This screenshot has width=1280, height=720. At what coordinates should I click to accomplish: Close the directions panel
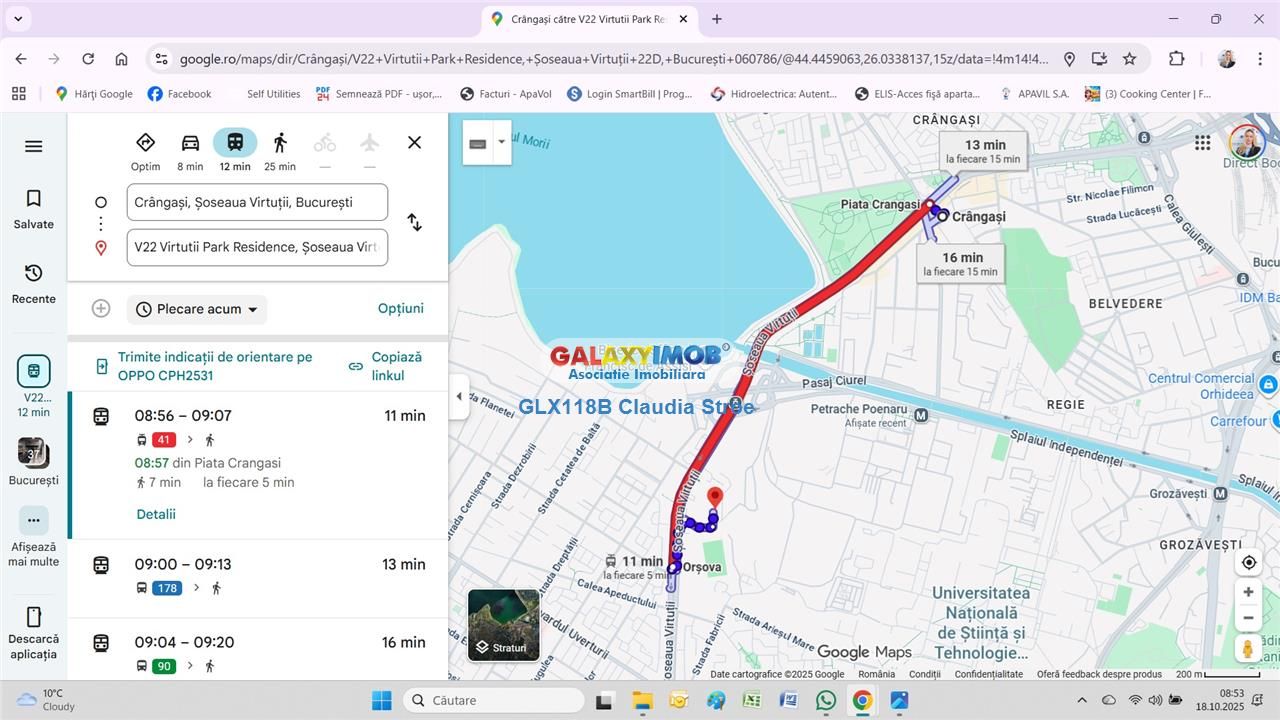point(414,143)
